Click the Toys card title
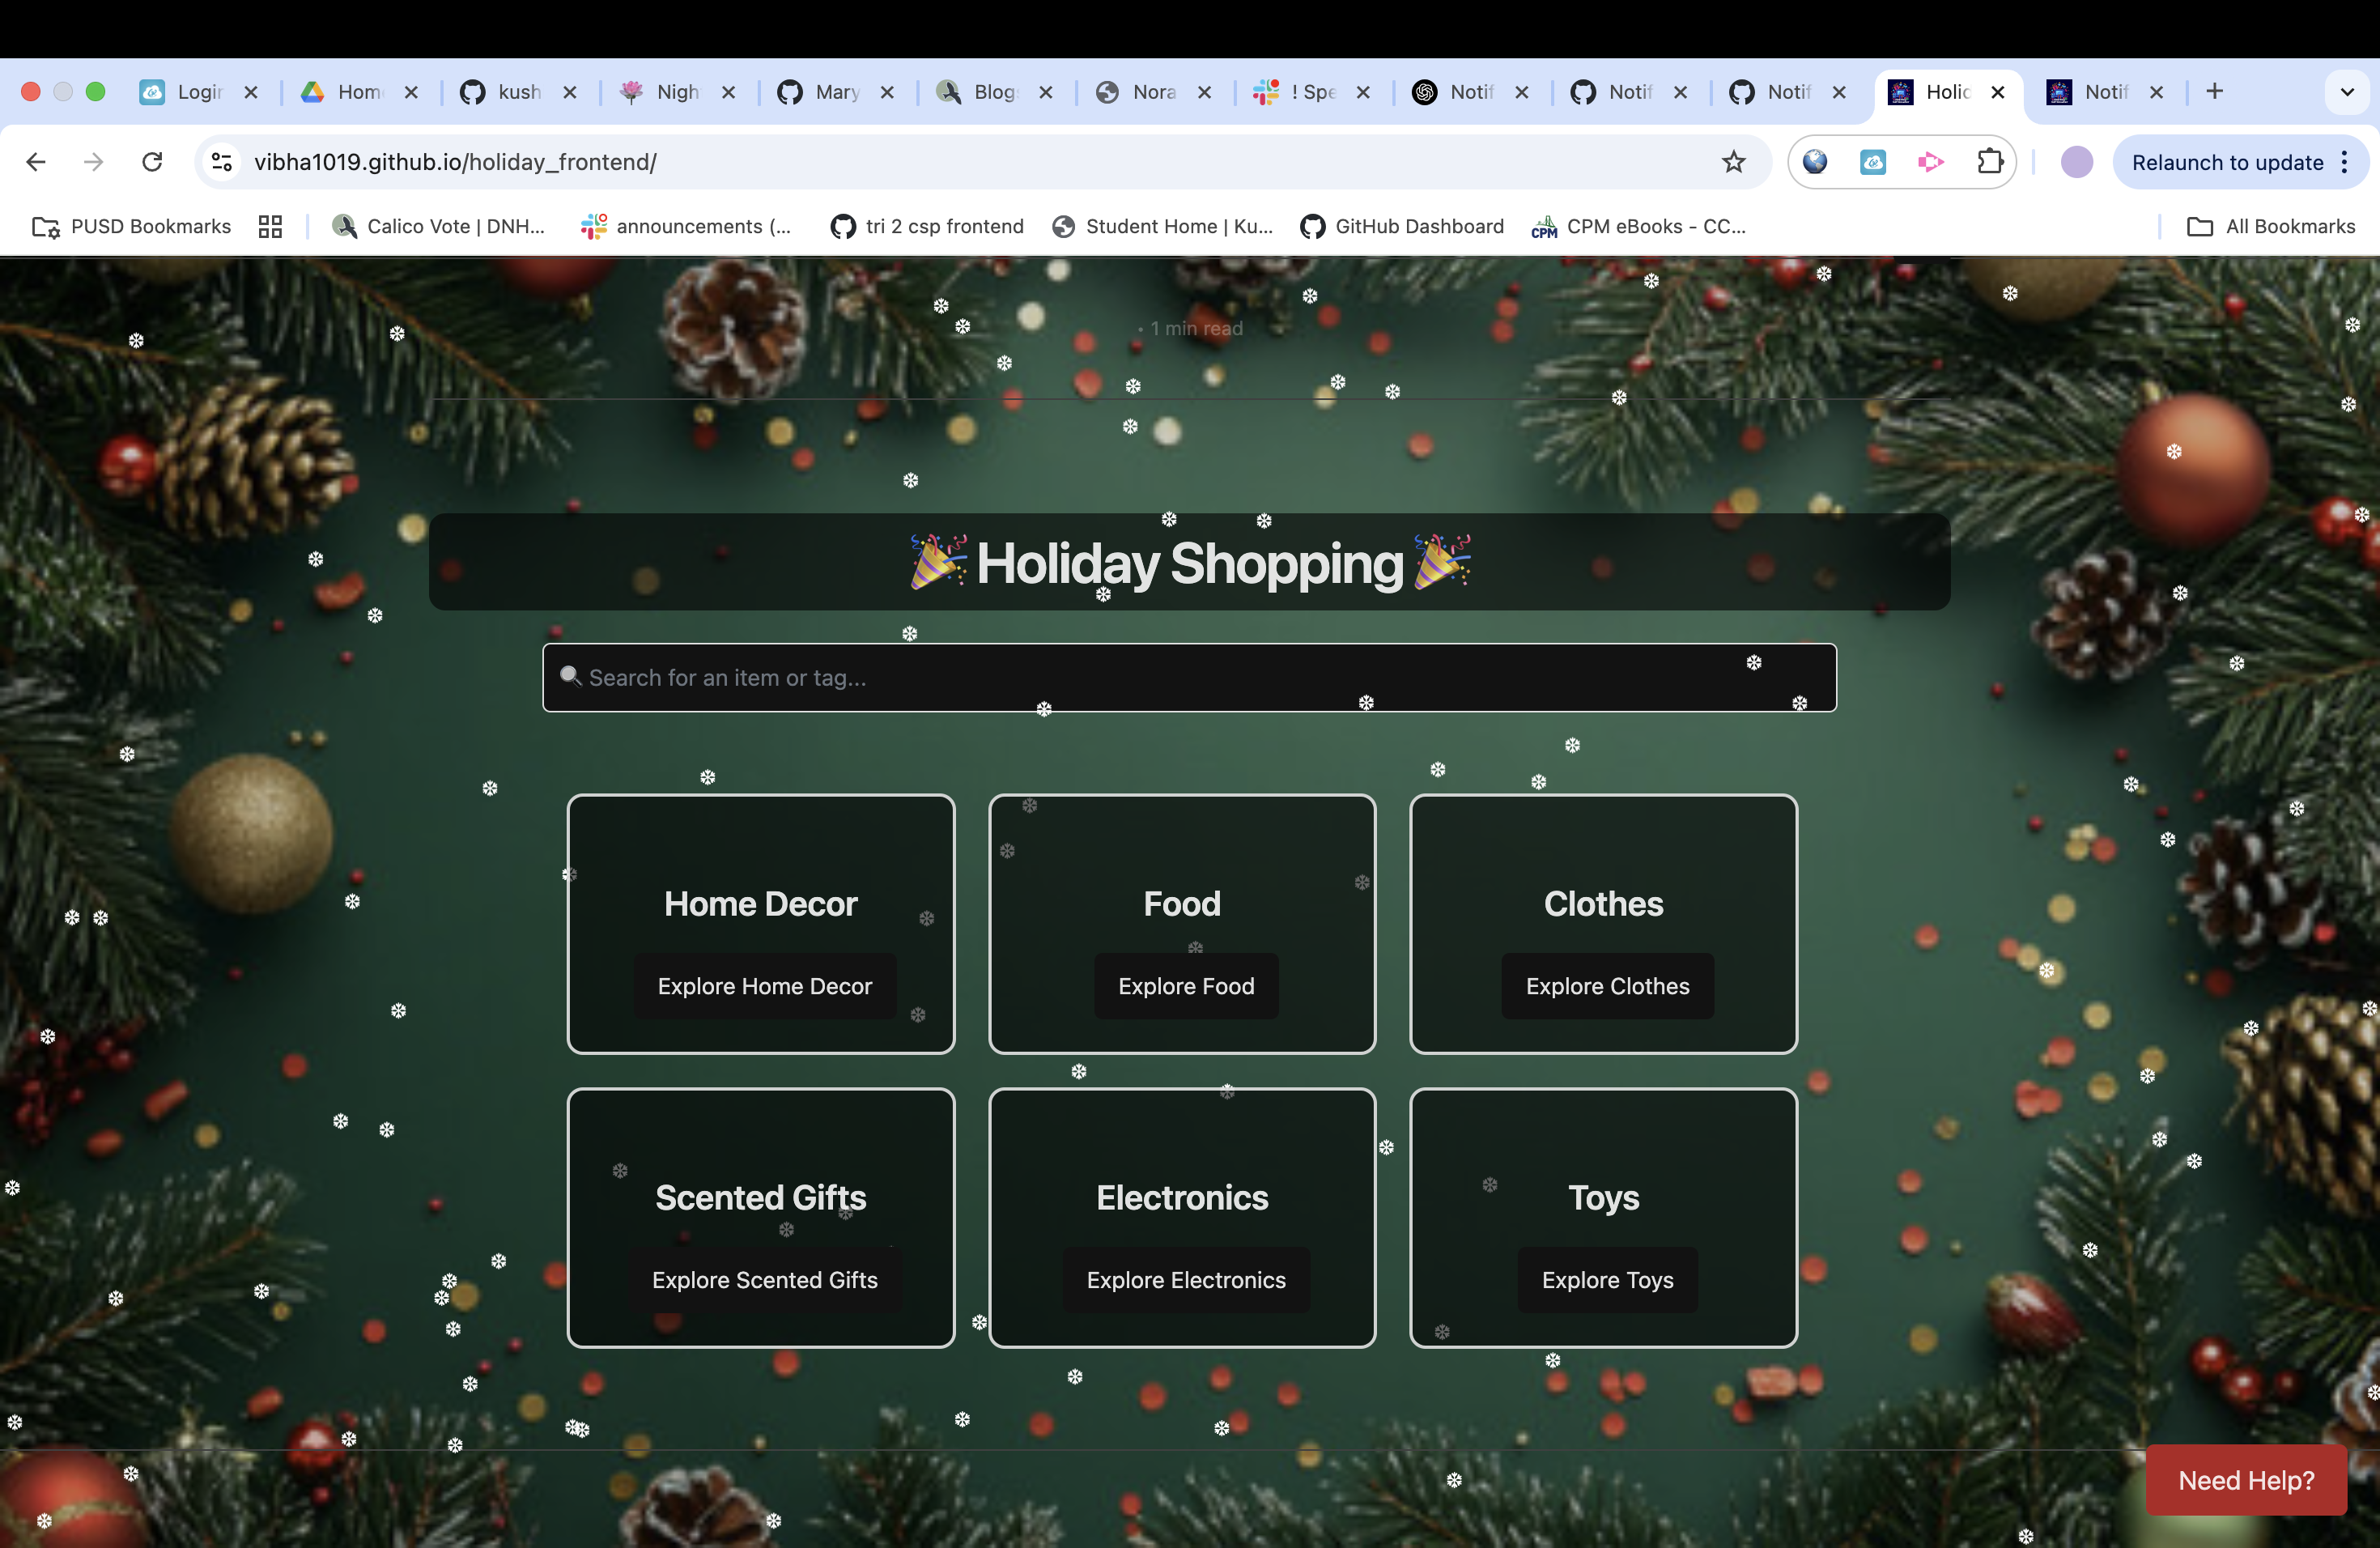The height and width of the screenshot is (1548, 2380). [1603, 1198]
